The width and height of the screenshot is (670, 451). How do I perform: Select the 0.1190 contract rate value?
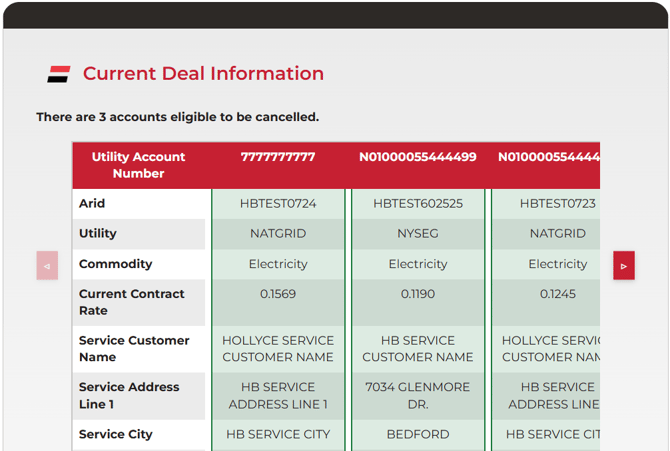[417, 295]
